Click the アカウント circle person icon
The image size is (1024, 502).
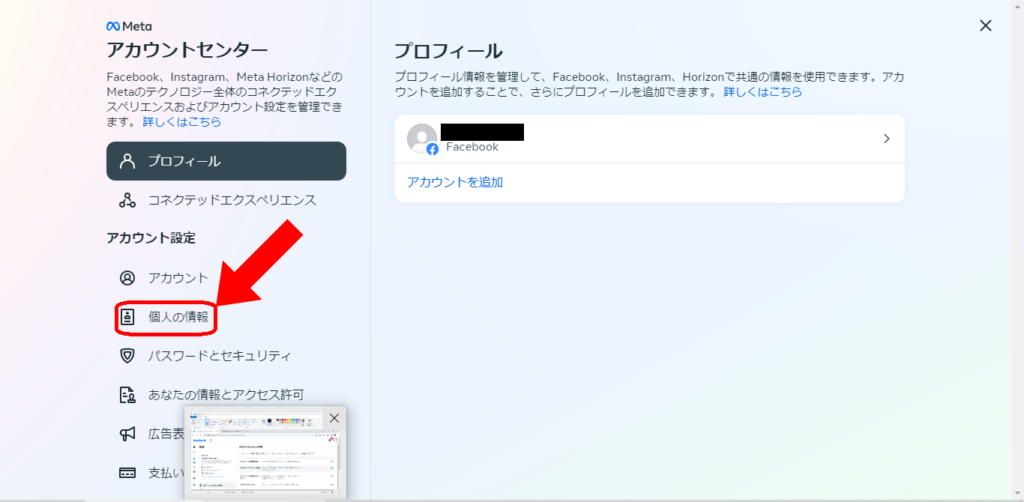click(127, 278)
